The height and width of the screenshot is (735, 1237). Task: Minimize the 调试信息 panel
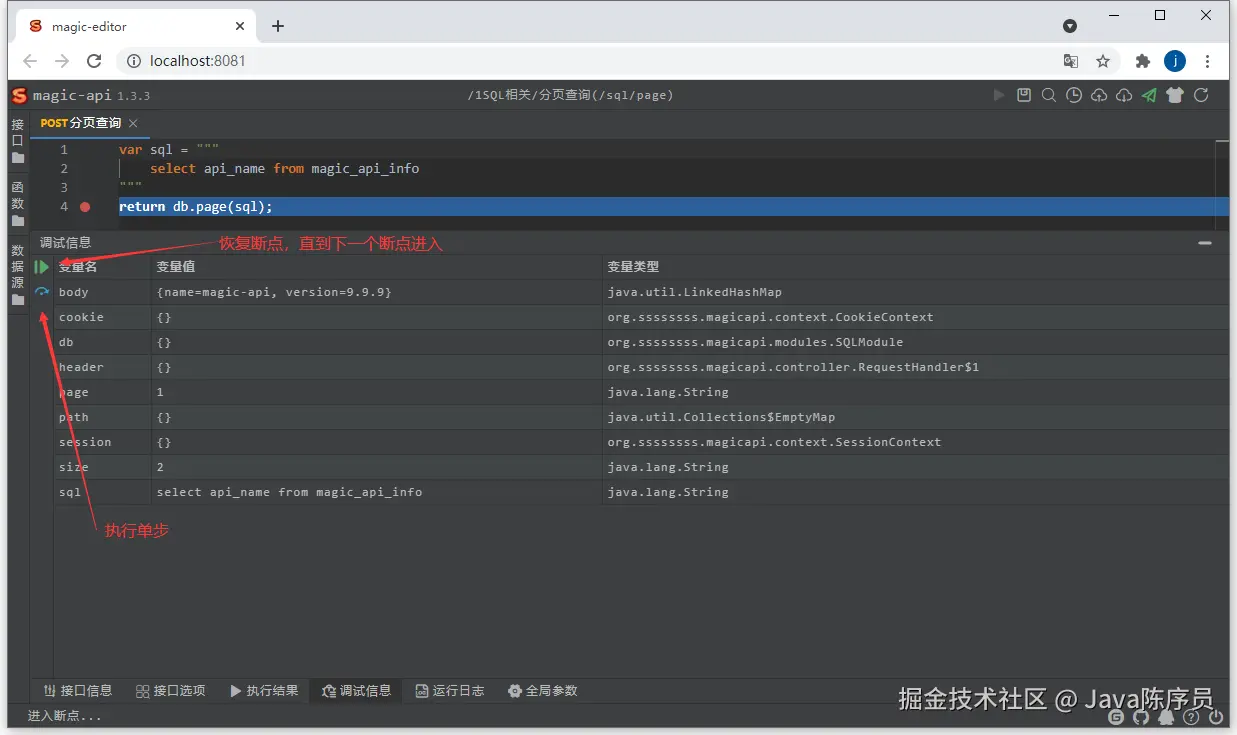1205,243
